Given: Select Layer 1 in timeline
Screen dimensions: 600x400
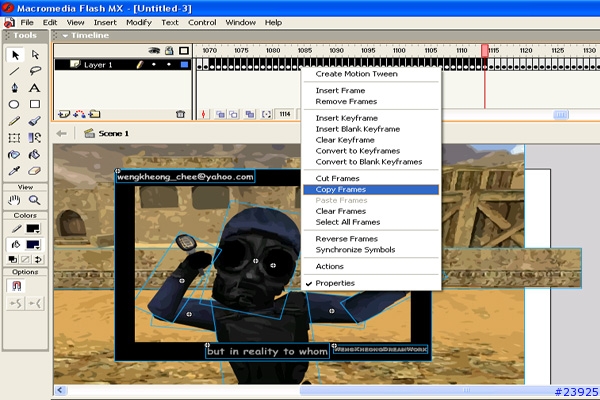Looking at the screenshot, I should [x=98, y=65].
